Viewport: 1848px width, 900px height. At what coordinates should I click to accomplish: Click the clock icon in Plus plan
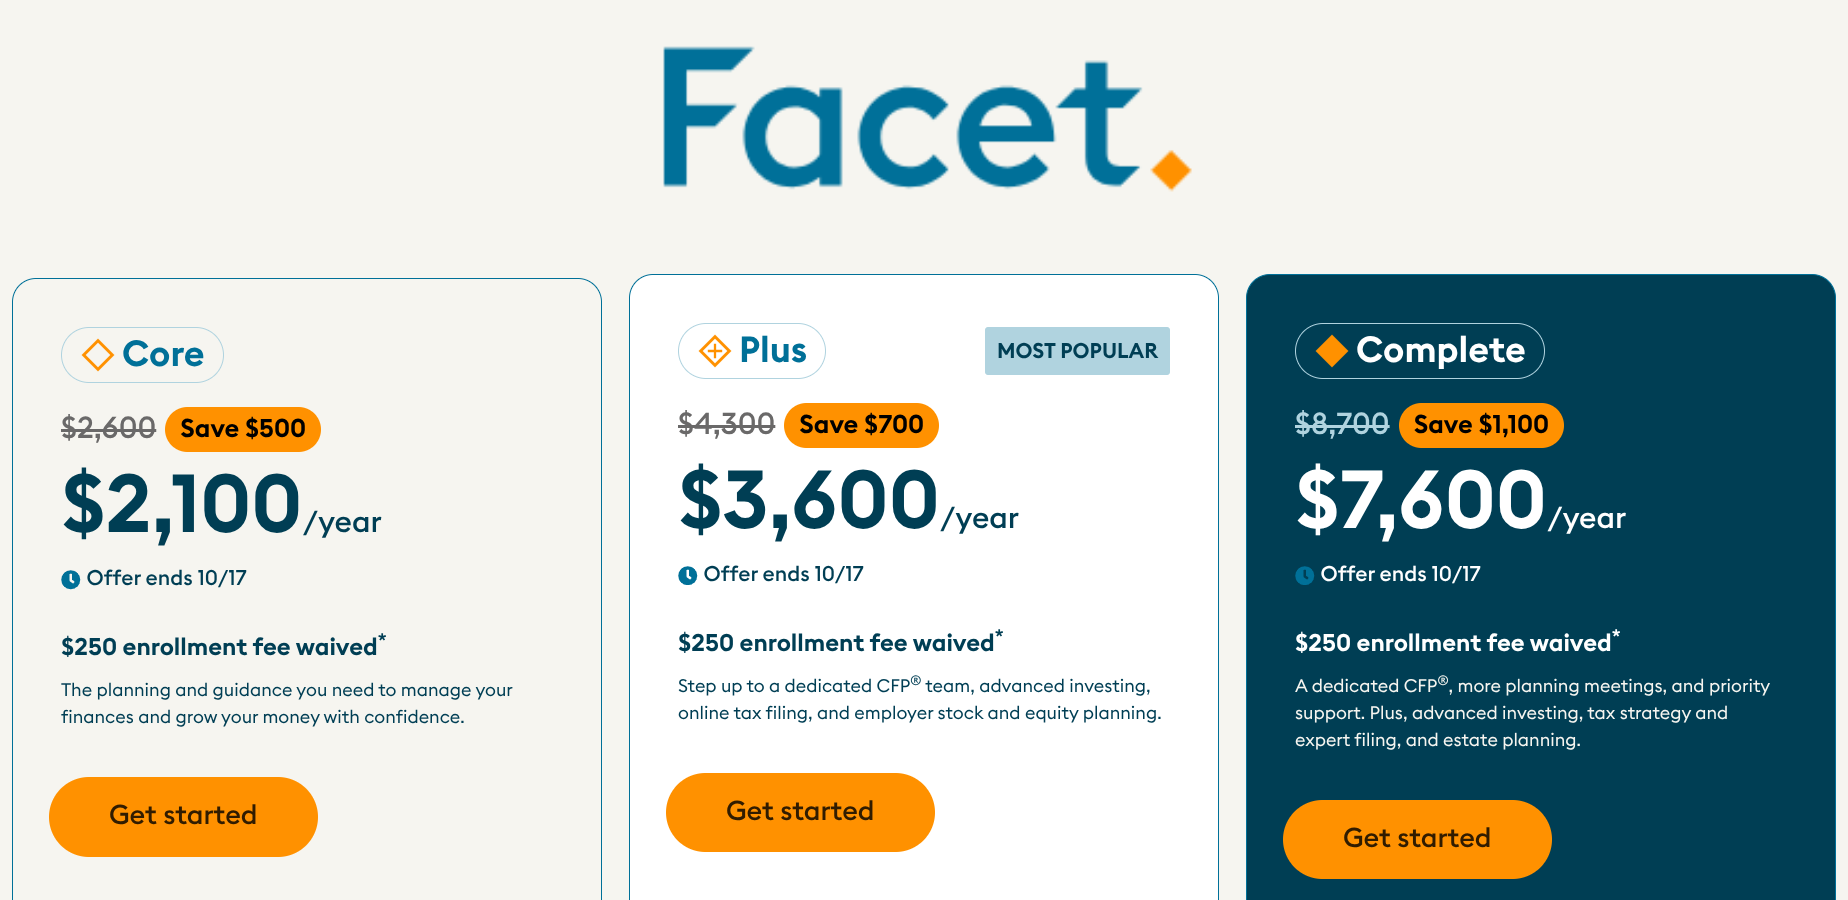[687, 575]
